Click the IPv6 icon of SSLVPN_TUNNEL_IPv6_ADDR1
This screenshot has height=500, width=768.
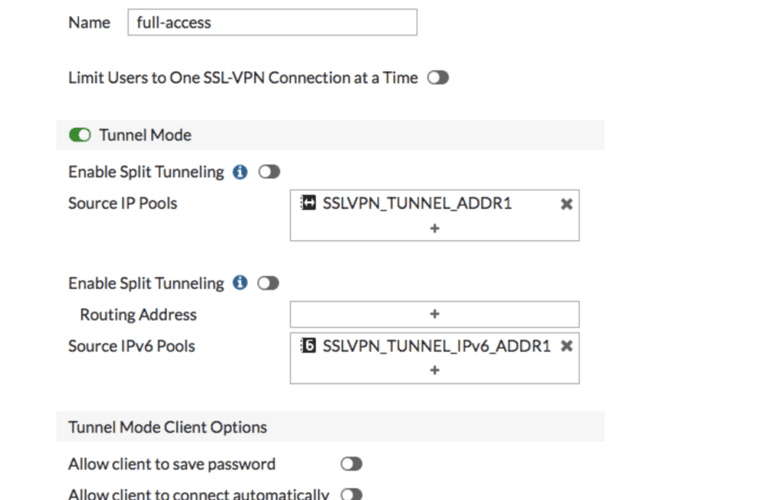coord(308,345)
